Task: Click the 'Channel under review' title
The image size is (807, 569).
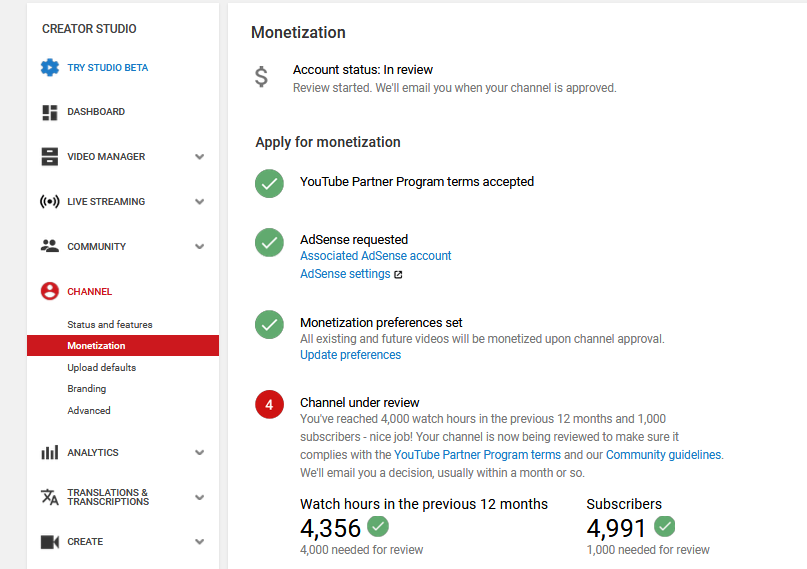Action: [x=360, y=402]
